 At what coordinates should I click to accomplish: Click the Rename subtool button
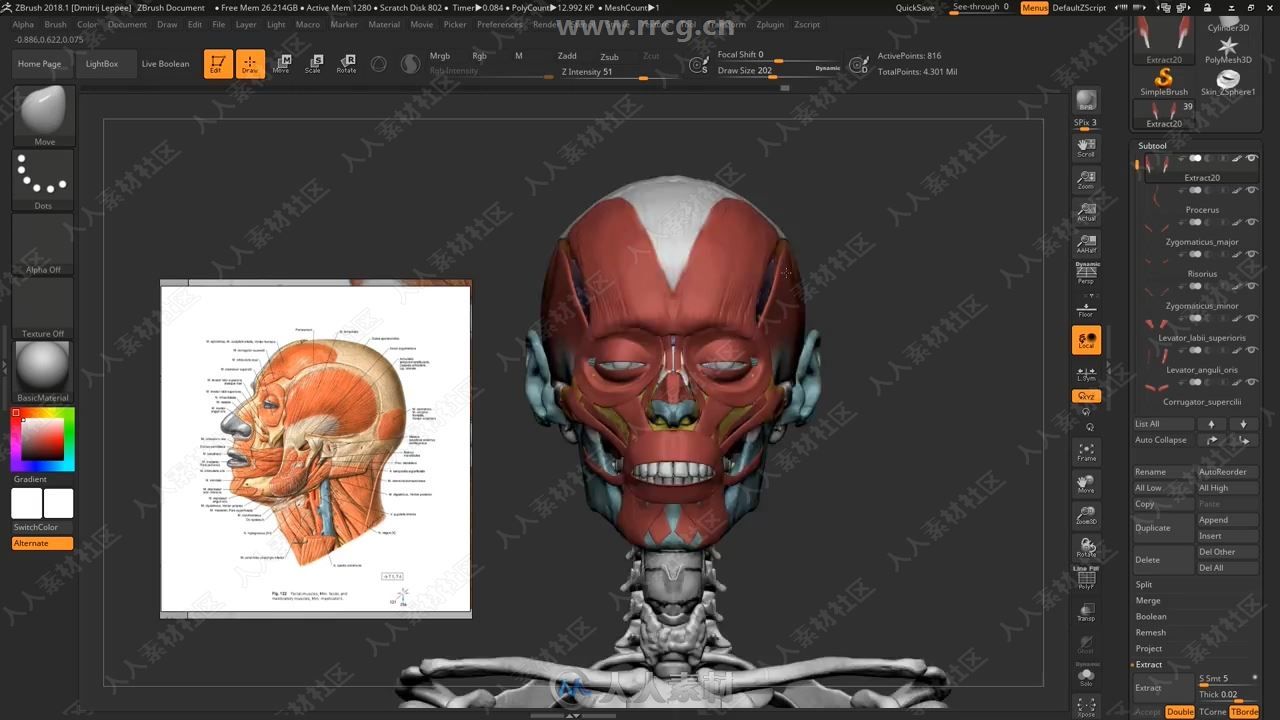click(1164, 472)
